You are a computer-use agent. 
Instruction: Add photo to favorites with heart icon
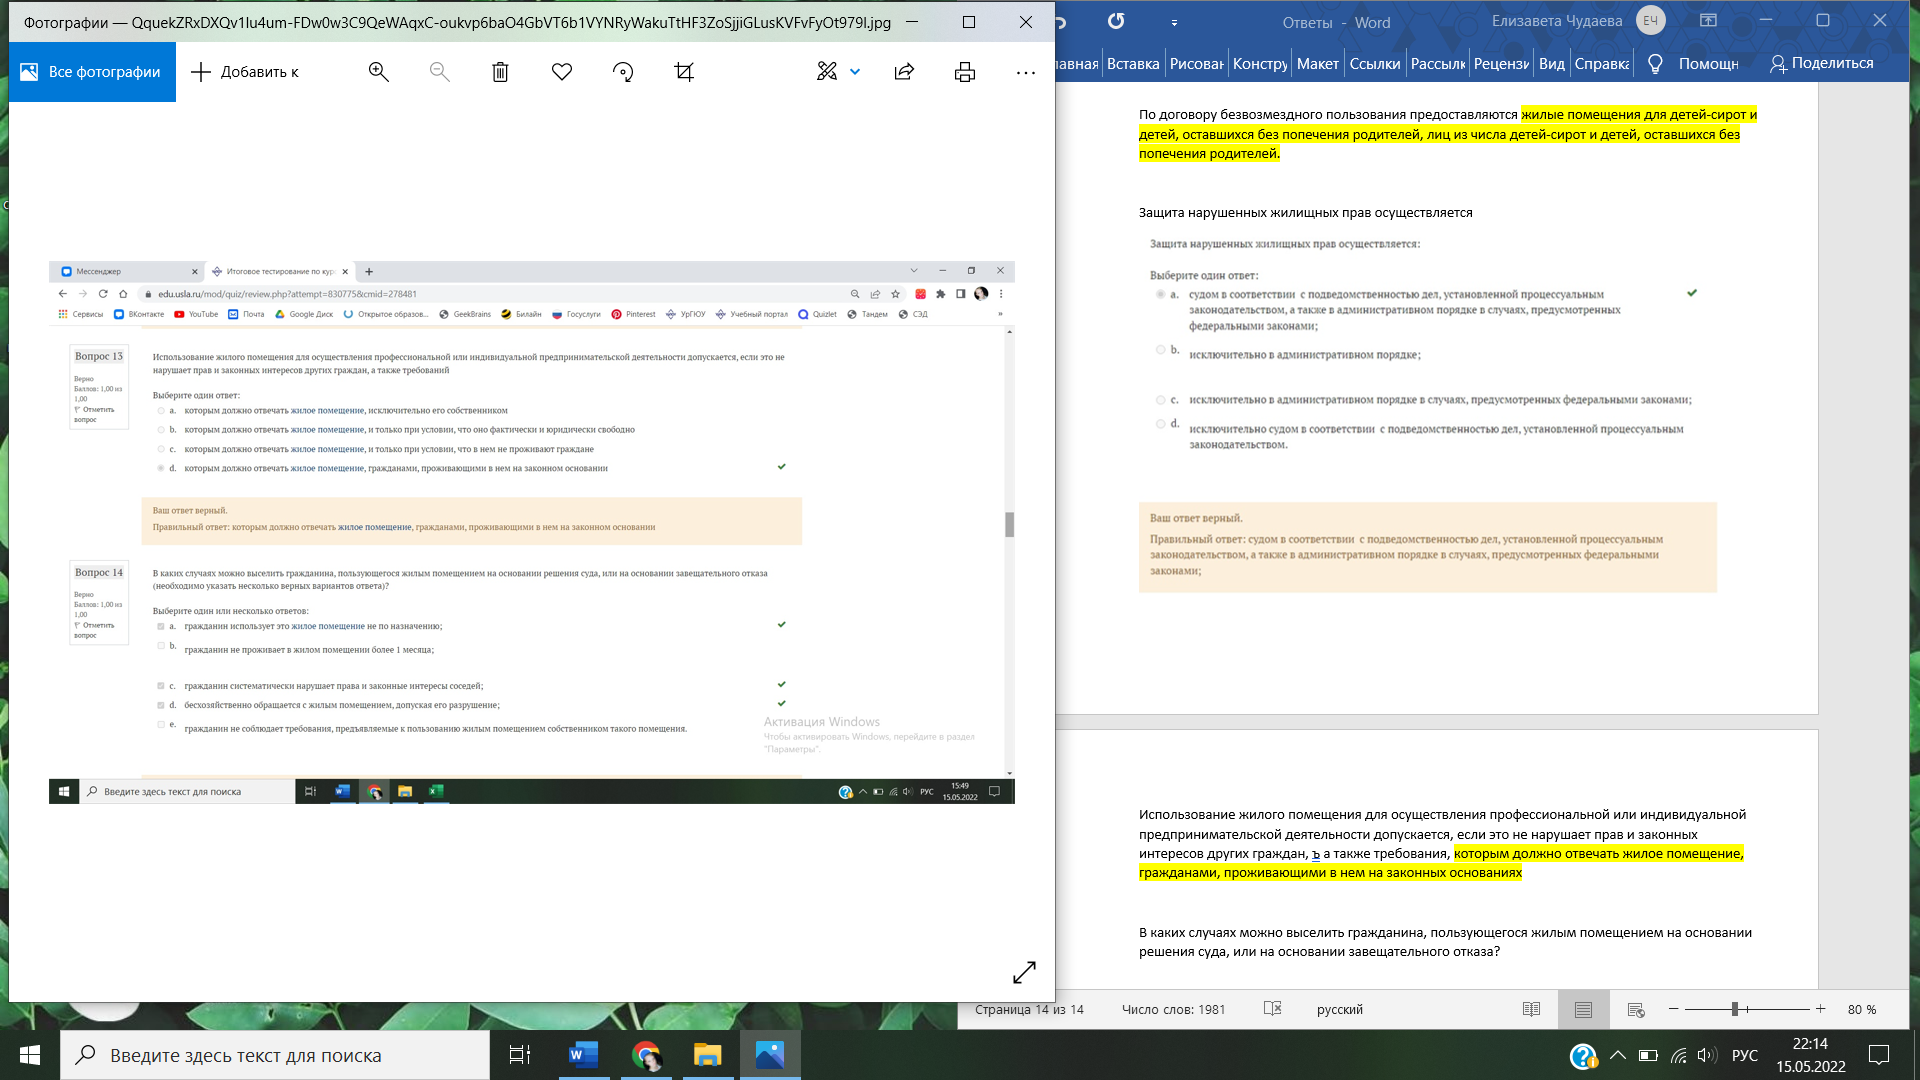tap(562, 72)
